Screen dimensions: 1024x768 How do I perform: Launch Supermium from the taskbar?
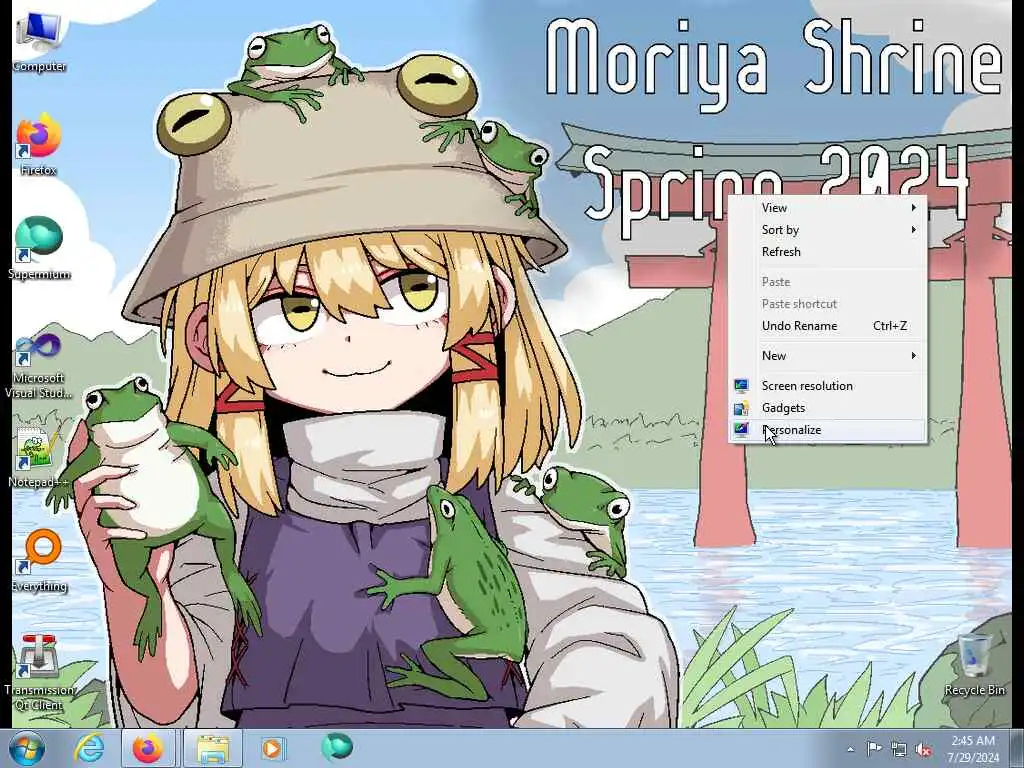tap(337, 747)
